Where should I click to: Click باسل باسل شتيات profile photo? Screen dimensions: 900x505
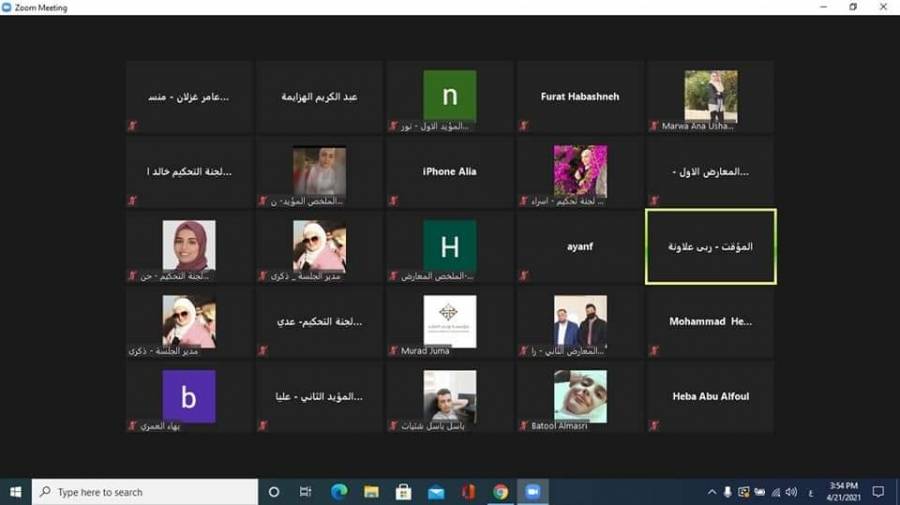449,397
